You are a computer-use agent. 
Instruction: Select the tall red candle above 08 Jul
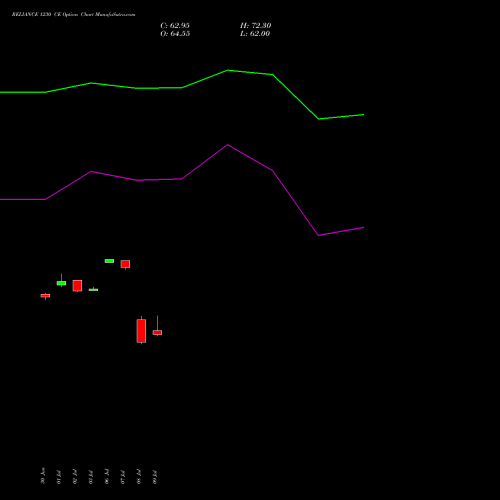coord(141,331)
